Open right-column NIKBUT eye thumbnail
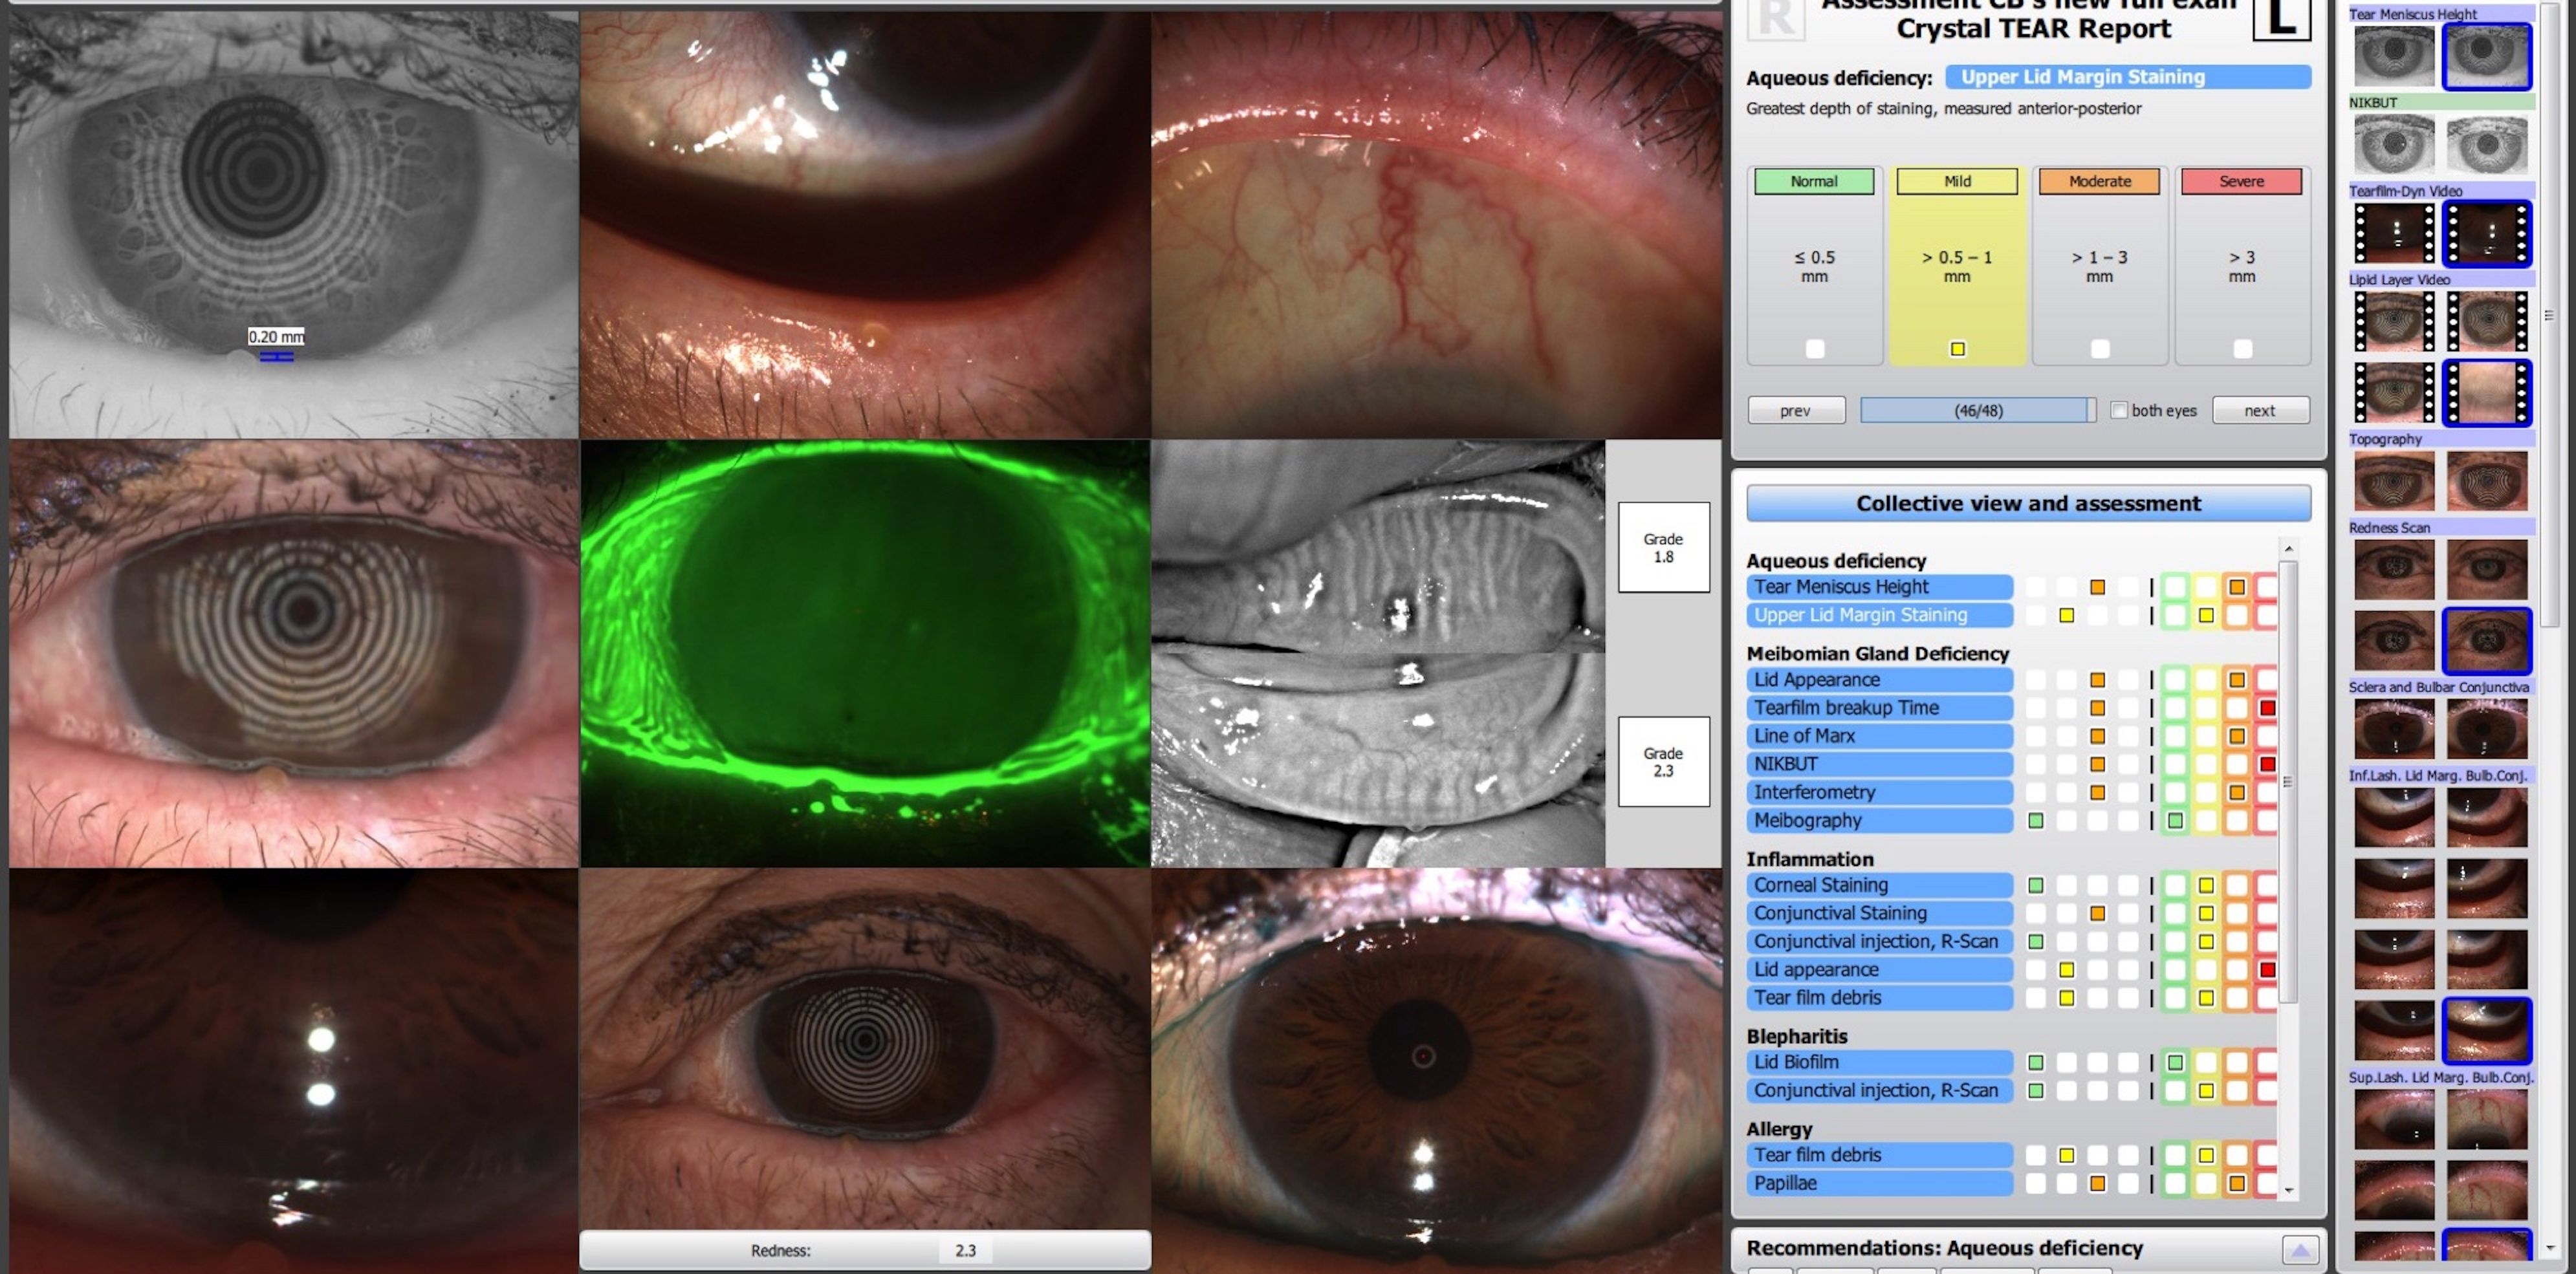The image size is (2576, 1274). pos(2486,145)
